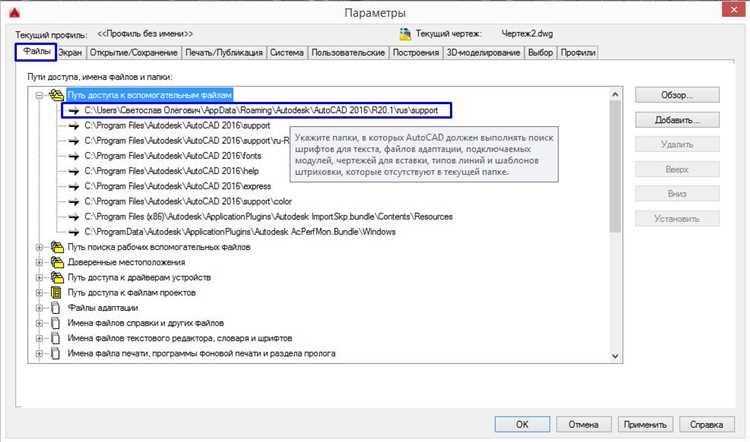Click the current drawing icon near Чертеж2.dwg
Image resolution: width=750 pixels, height=442 pixels.
(405, 34)
